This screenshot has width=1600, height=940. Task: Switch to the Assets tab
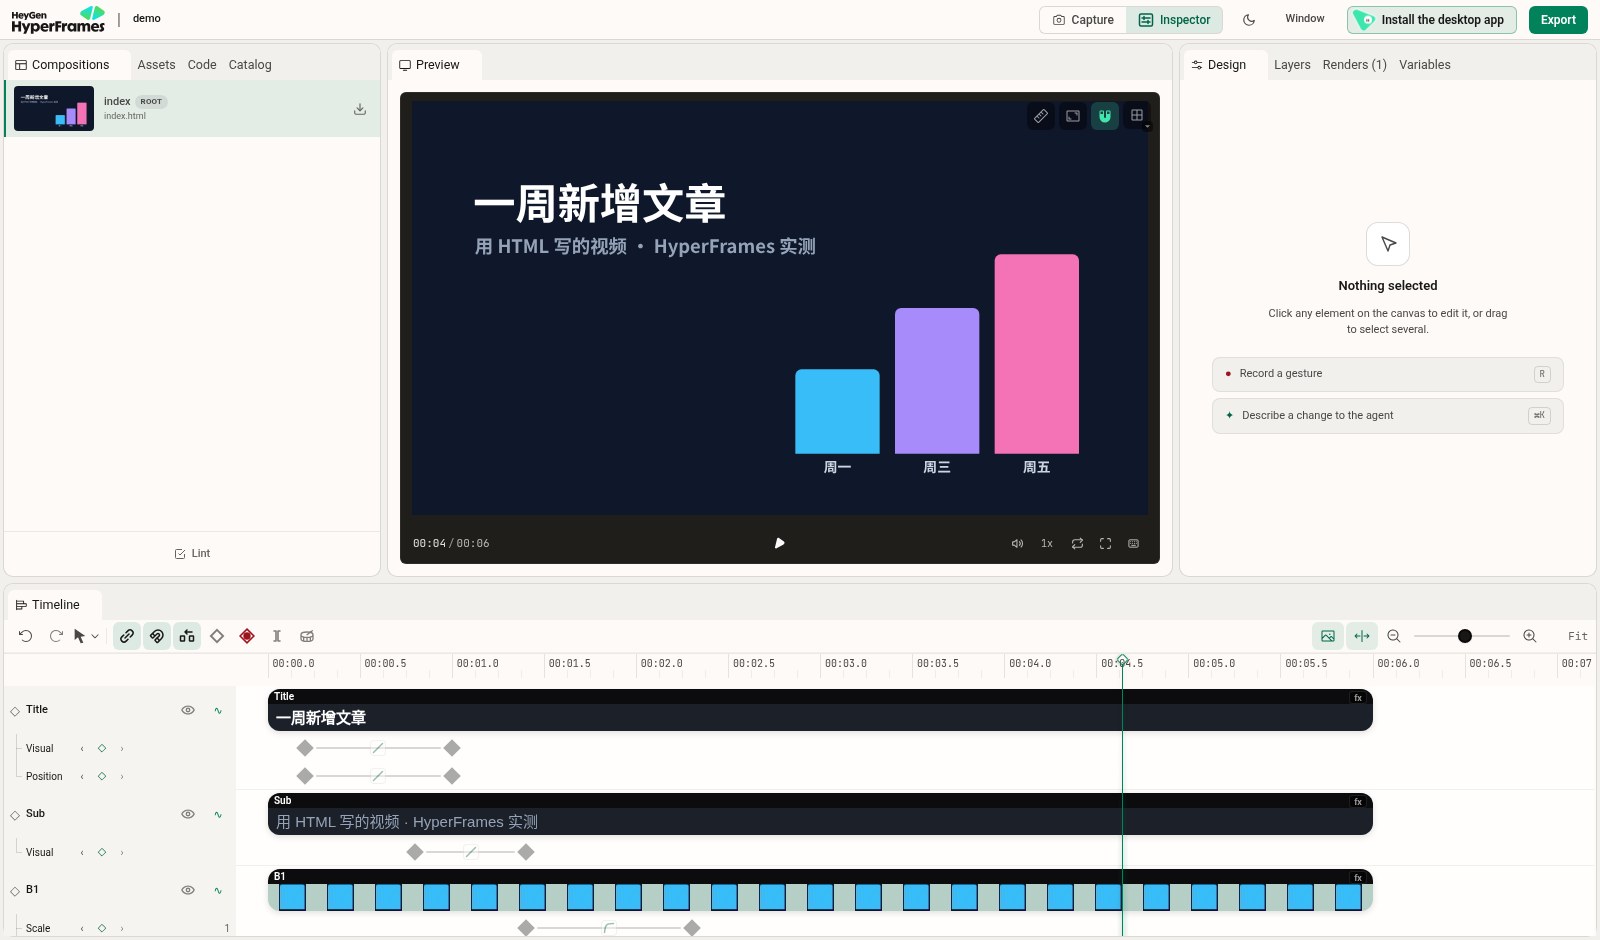coord(157,65)
